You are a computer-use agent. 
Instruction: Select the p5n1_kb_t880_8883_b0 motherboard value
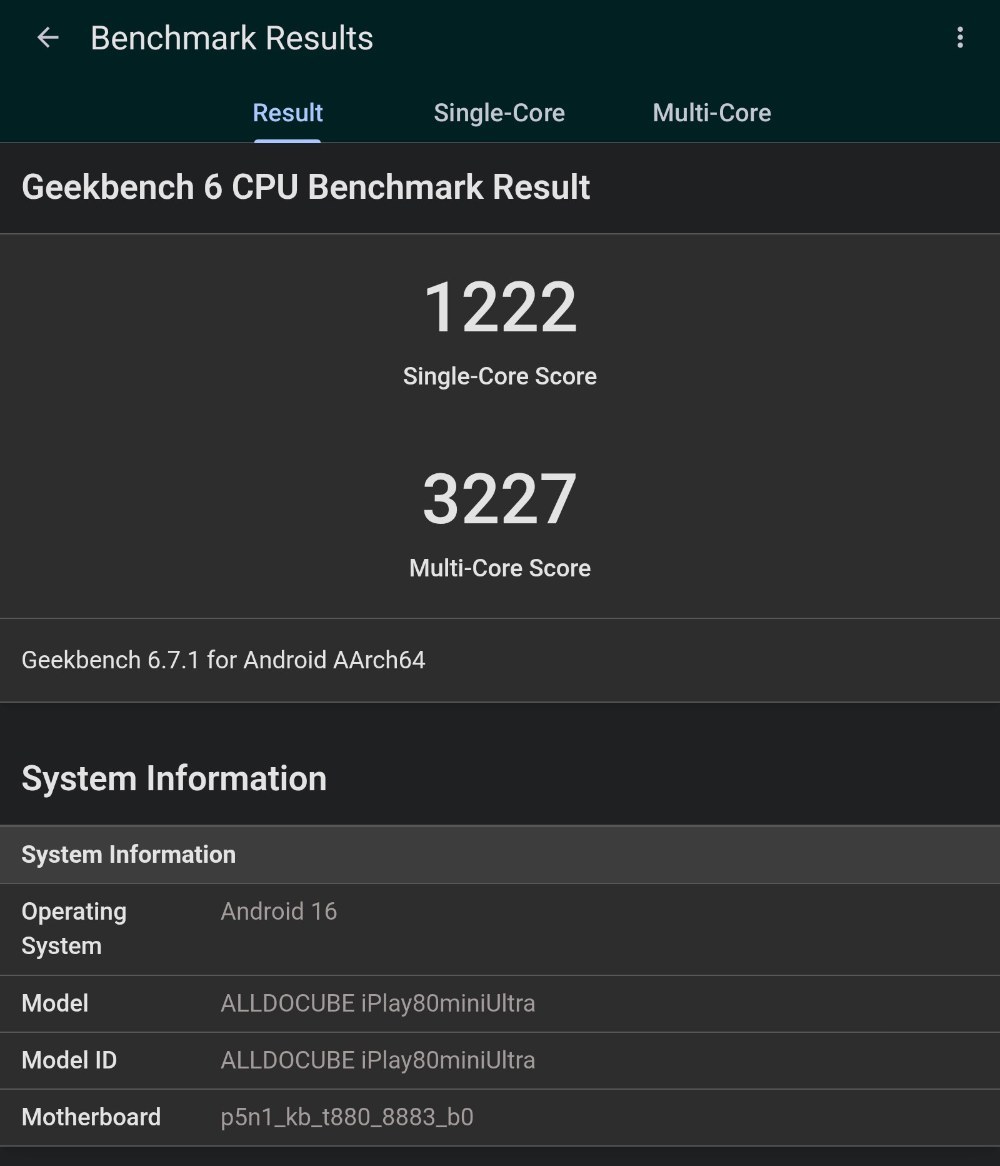347,1118
